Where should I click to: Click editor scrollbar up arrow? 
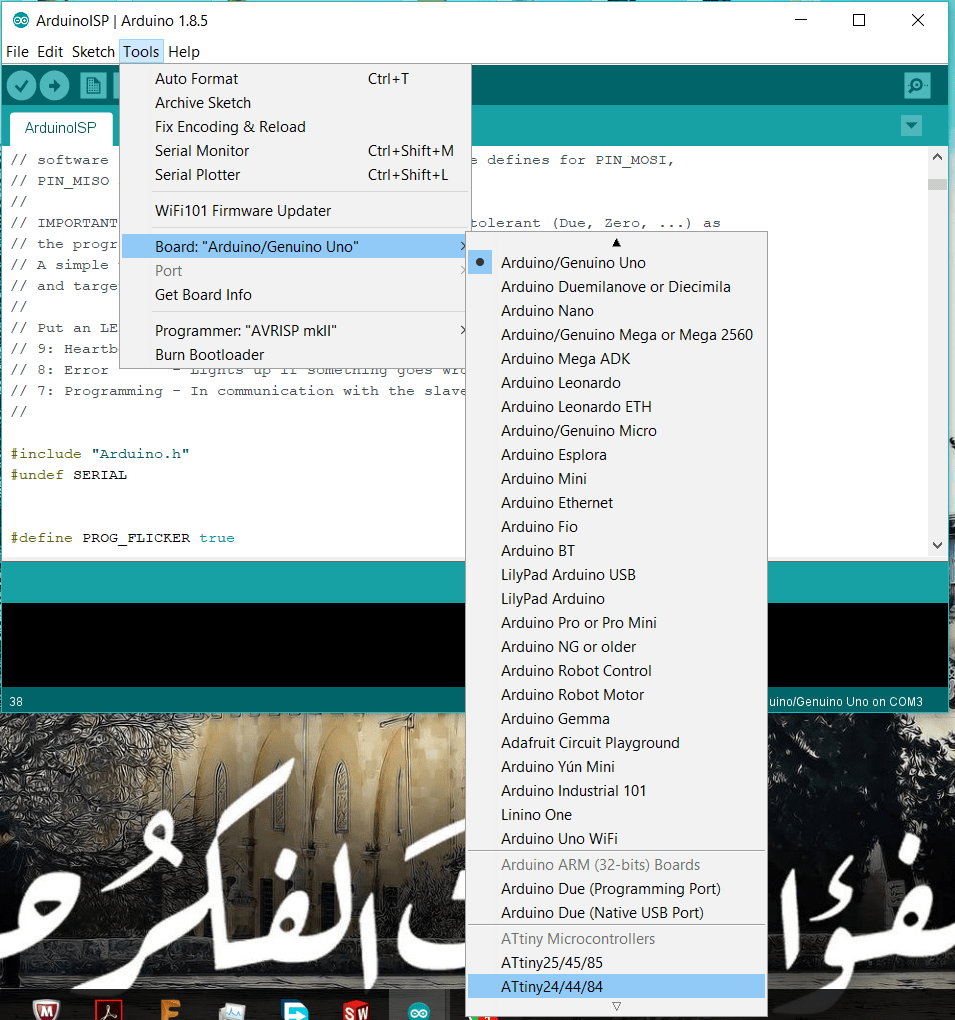pyautogui.click(x=937, y=157)
